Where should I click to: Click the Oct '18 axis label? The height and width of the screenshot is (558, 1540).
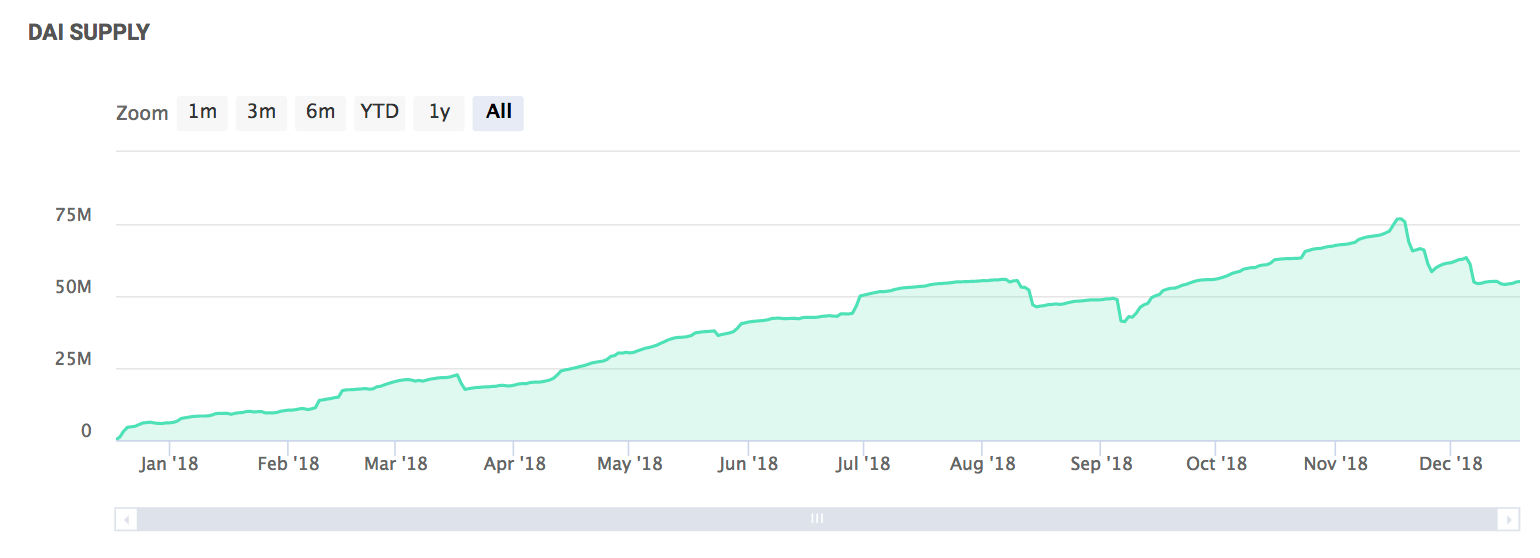1216,464
